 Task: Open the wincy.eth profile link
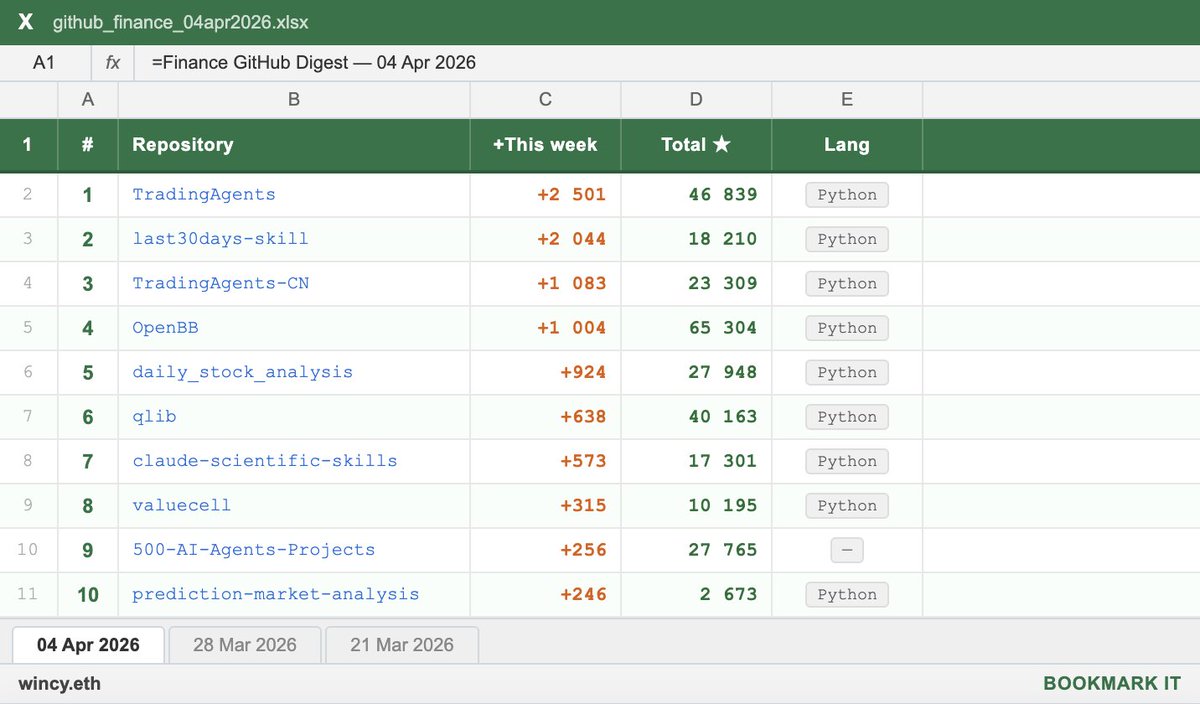tap(62, 683)
